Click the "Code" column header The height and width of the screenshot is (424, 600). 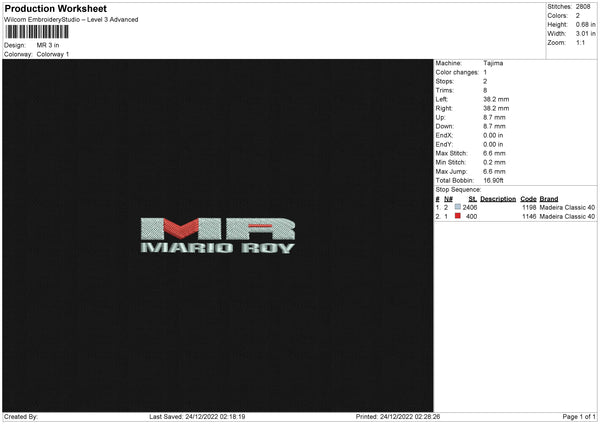tap(528, 199)
